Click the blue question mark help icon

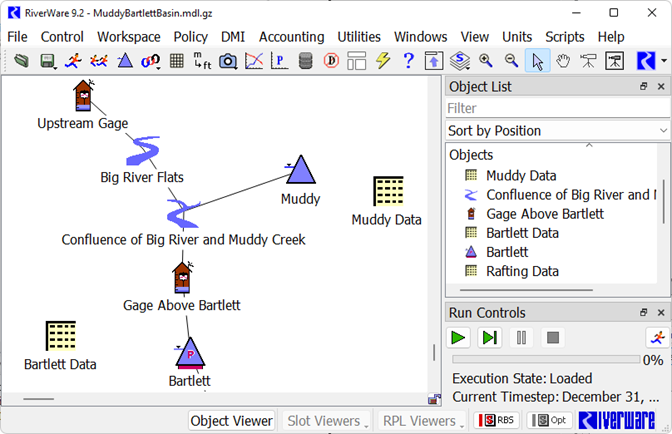(x=408, y=61)
